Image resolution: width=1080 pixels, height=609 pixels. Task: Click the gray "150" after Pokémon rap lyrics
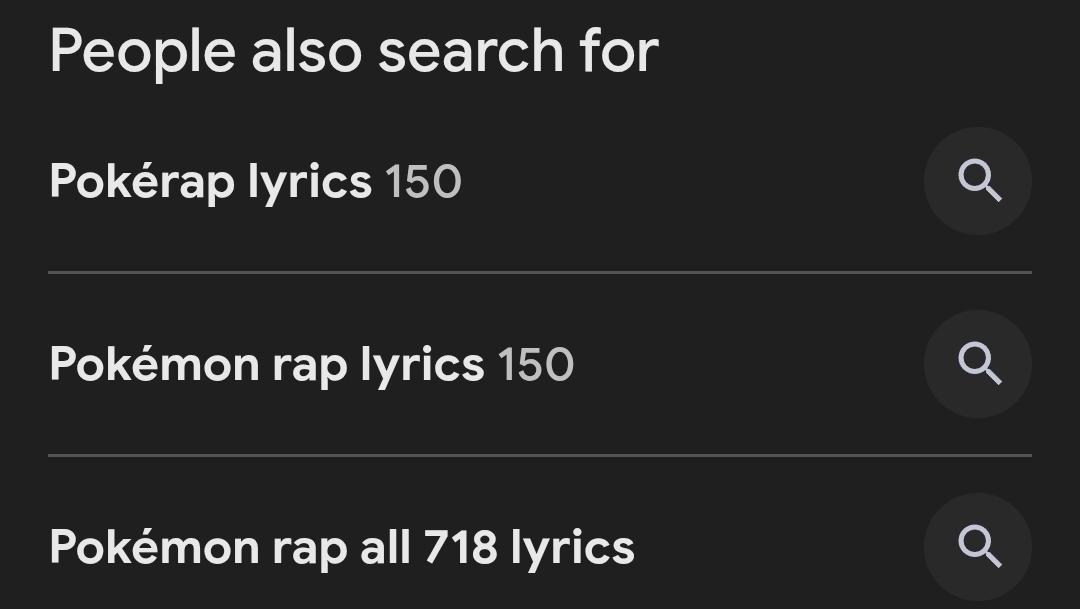point(536,365)
